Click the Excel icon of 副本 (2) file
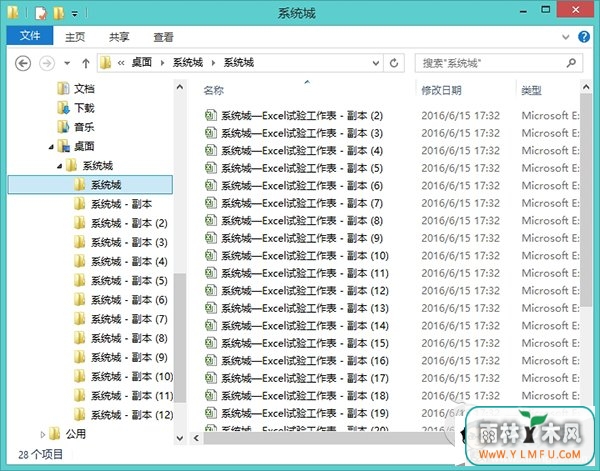Image resolution: width=600 pixels, height=471 pixels. pos(211,115)
